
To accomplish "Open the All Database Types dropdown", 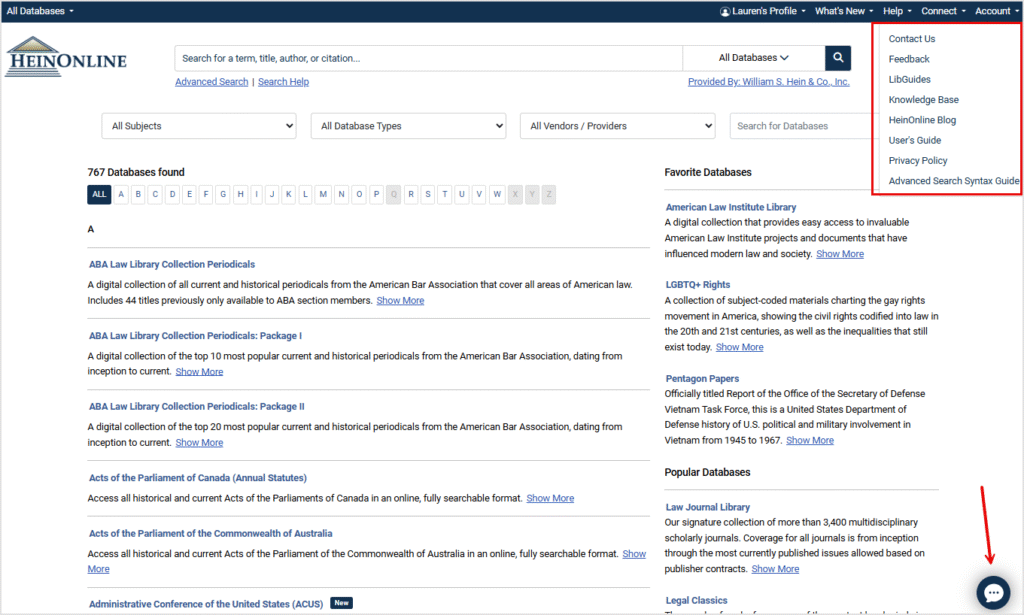I will [408, 126].
